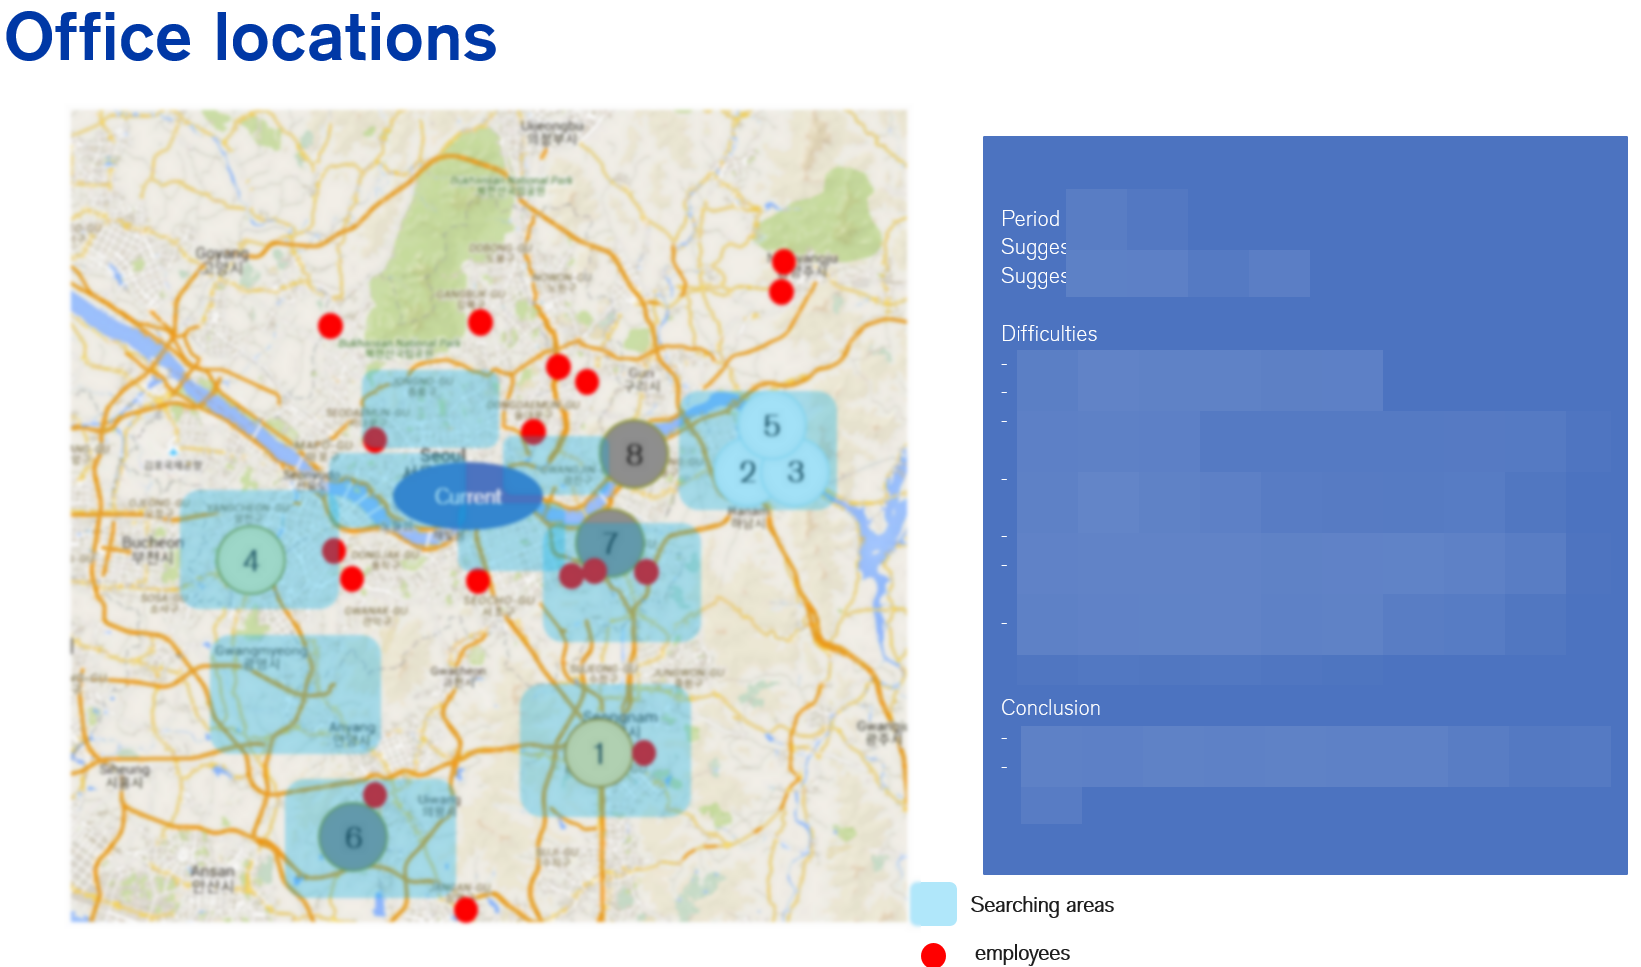This screenshot has height=967, width=1641.
Task: Click the Searching areas legend text
Action: point(1042,905)
